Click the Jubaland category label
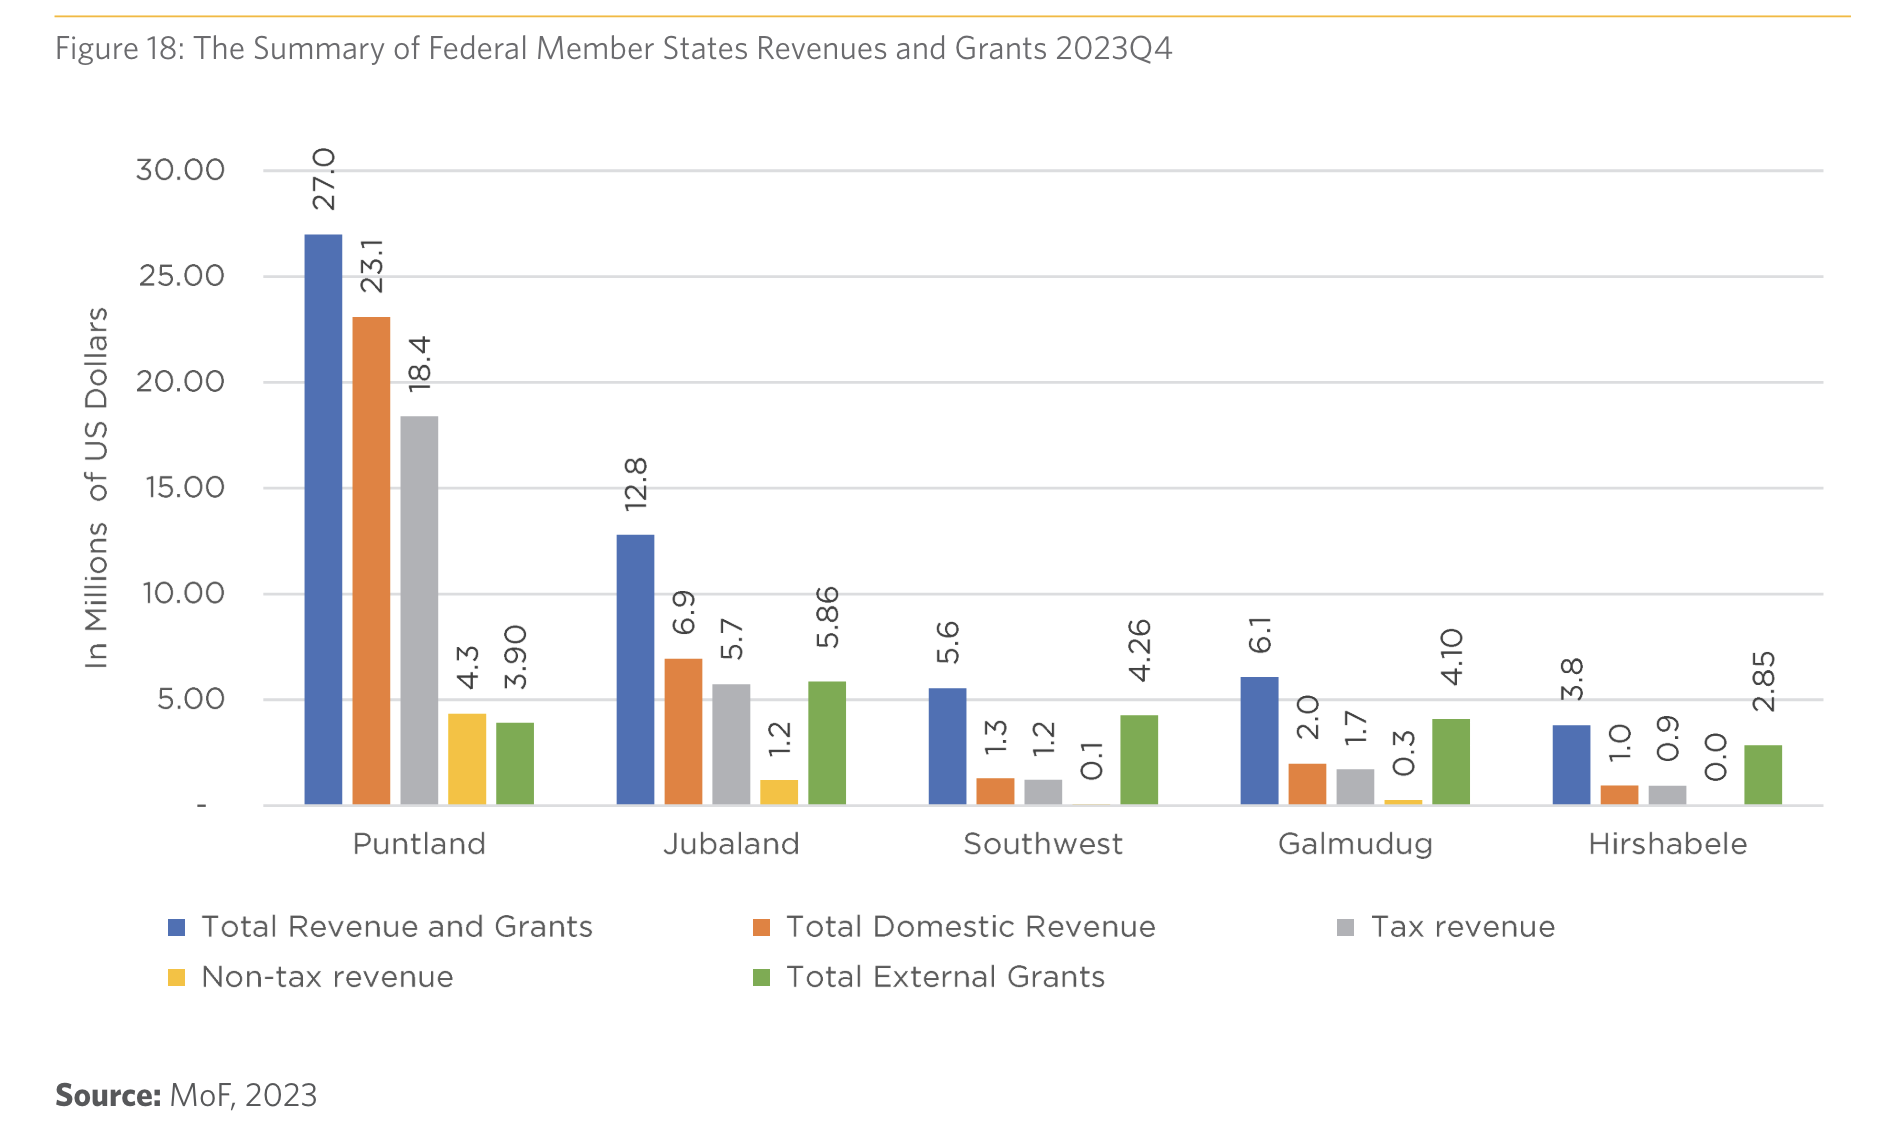The width and height of the screenshot is (1882, 1124). point(731,844)
